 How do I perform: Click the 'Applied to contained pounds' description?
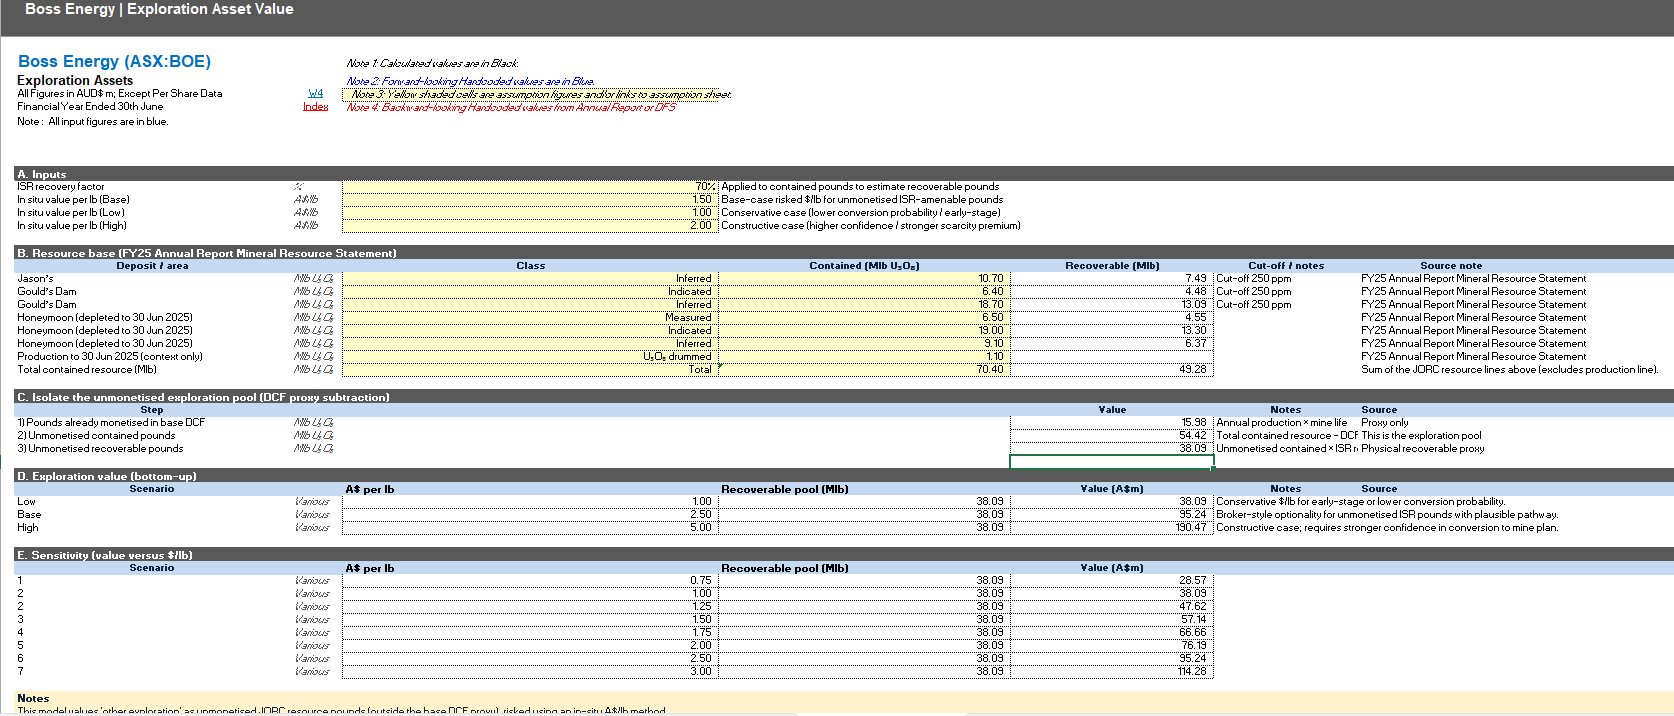pos(860,186)
